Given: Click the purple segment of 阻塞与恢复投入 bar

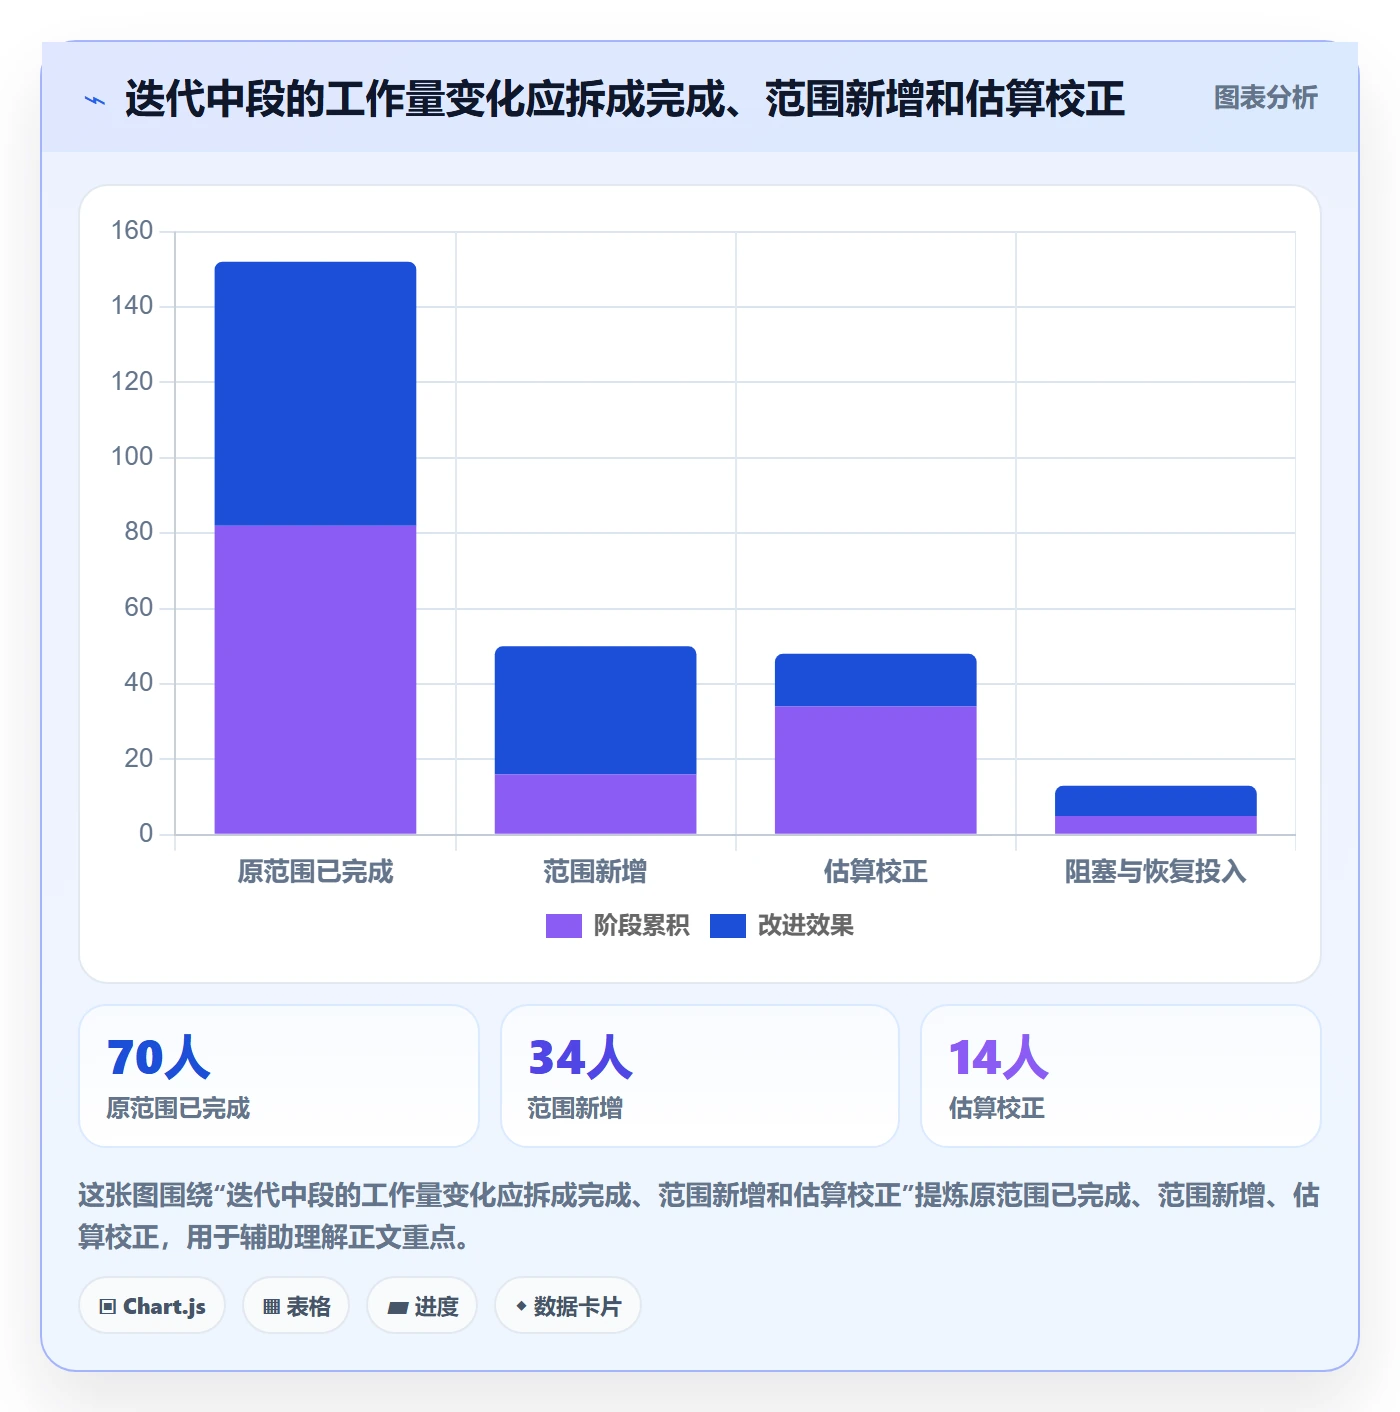Looking at the screenshot, I should click(1155, 825).
